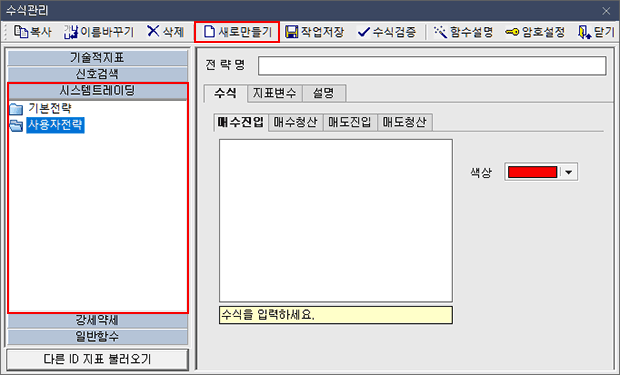Click the 이름바꾸기 rename icon
Viewport: 620px width, 375px height.
71,32
